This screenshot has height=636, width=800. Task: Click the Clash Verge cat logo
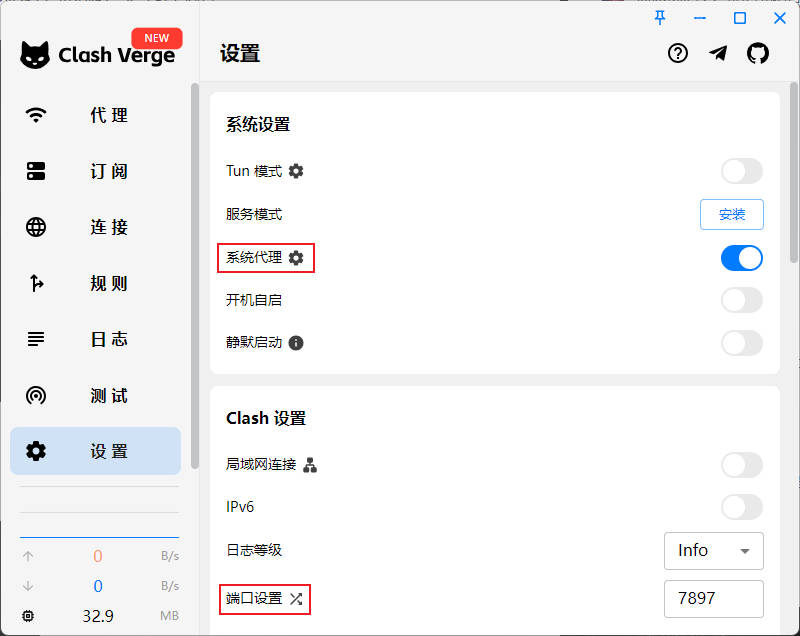pyautogui.click(x=35, y=55)
